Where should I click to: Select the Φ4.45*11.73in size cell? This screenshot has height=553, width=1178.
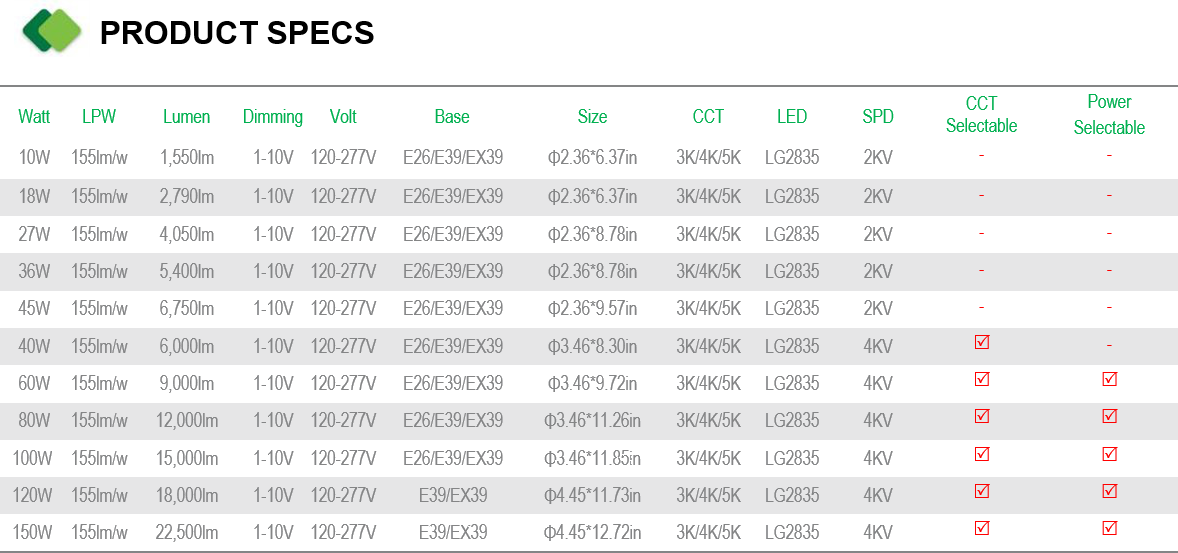point(592,495)
